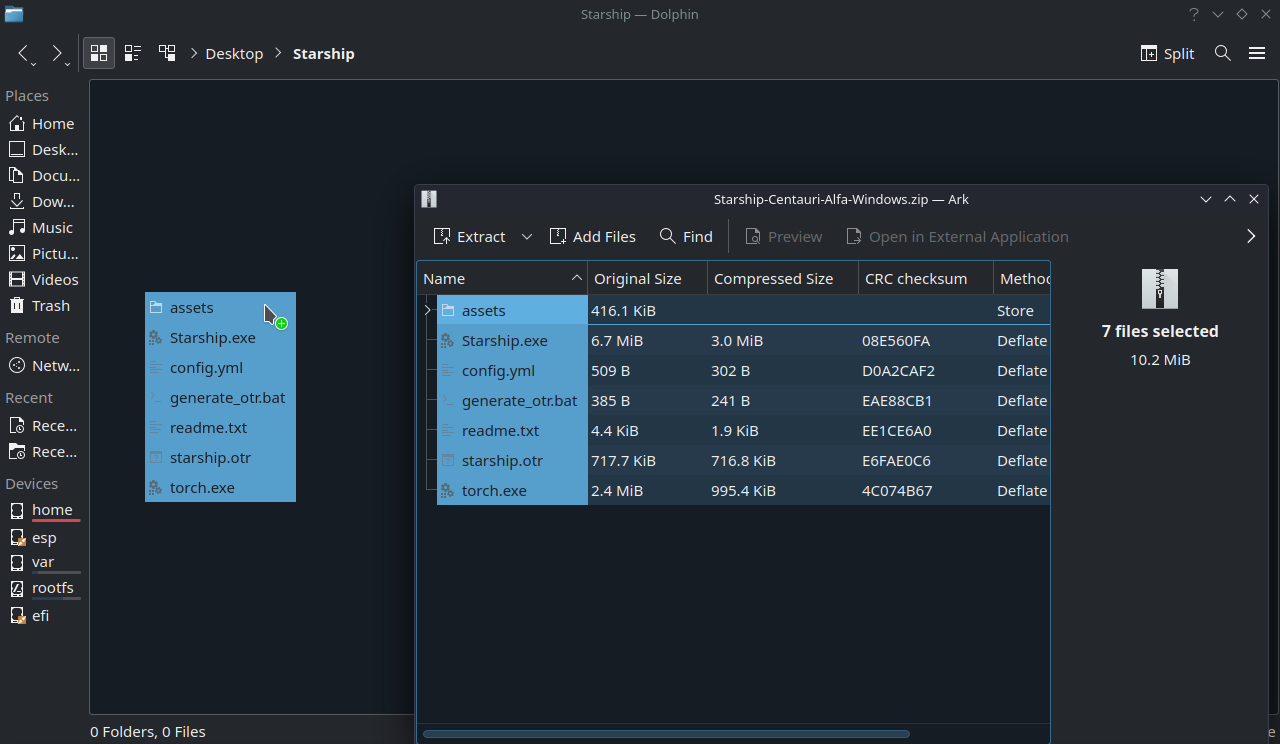Toggle Split view in Dolphin
The height and width of the screenshot is (744, 1280).
click(1167, 53)
